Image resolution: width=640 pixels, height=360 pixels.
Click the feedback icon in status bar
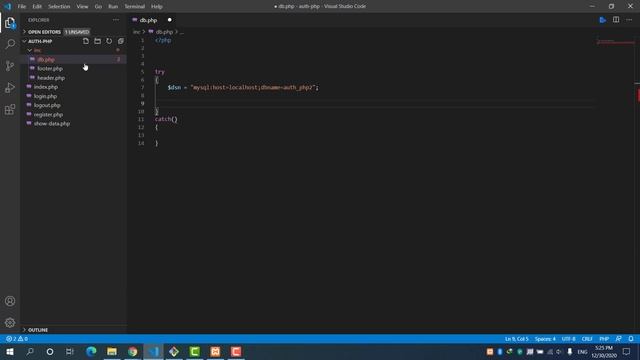point(619,339)
